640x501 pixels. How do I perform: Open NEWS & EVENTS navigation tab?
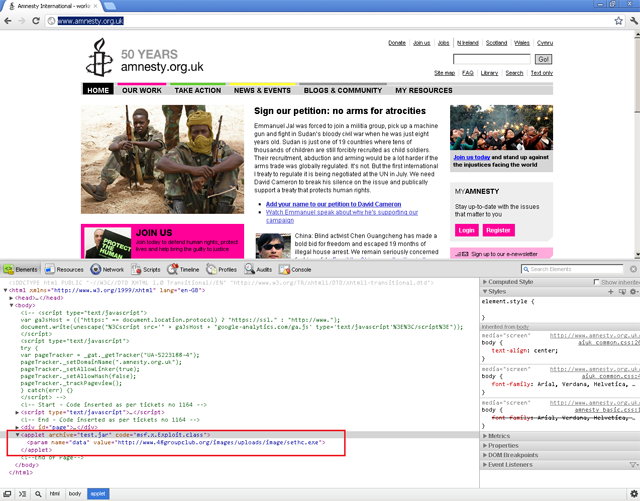[262, 90]
